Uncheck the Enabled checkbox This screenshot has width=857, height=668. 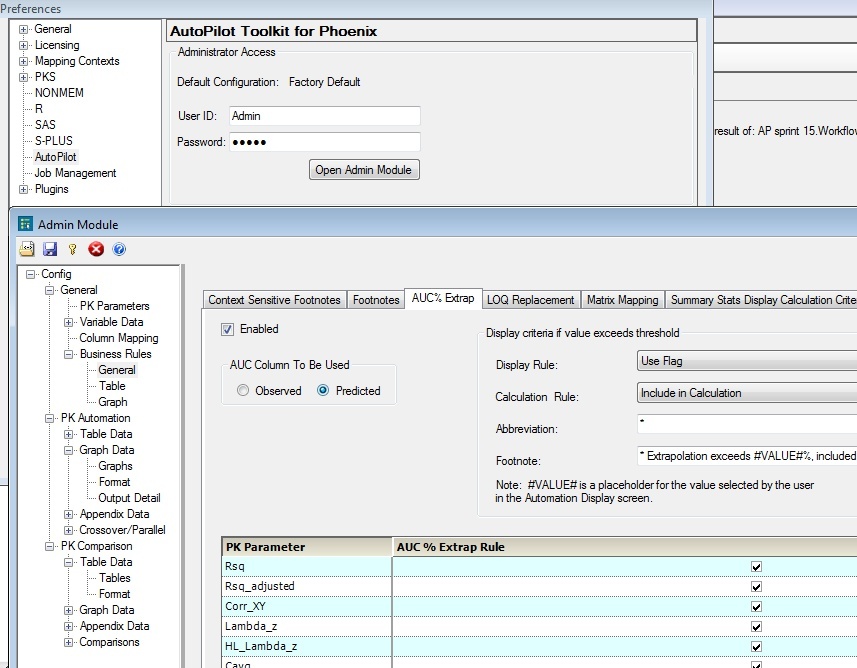[227, 329]
